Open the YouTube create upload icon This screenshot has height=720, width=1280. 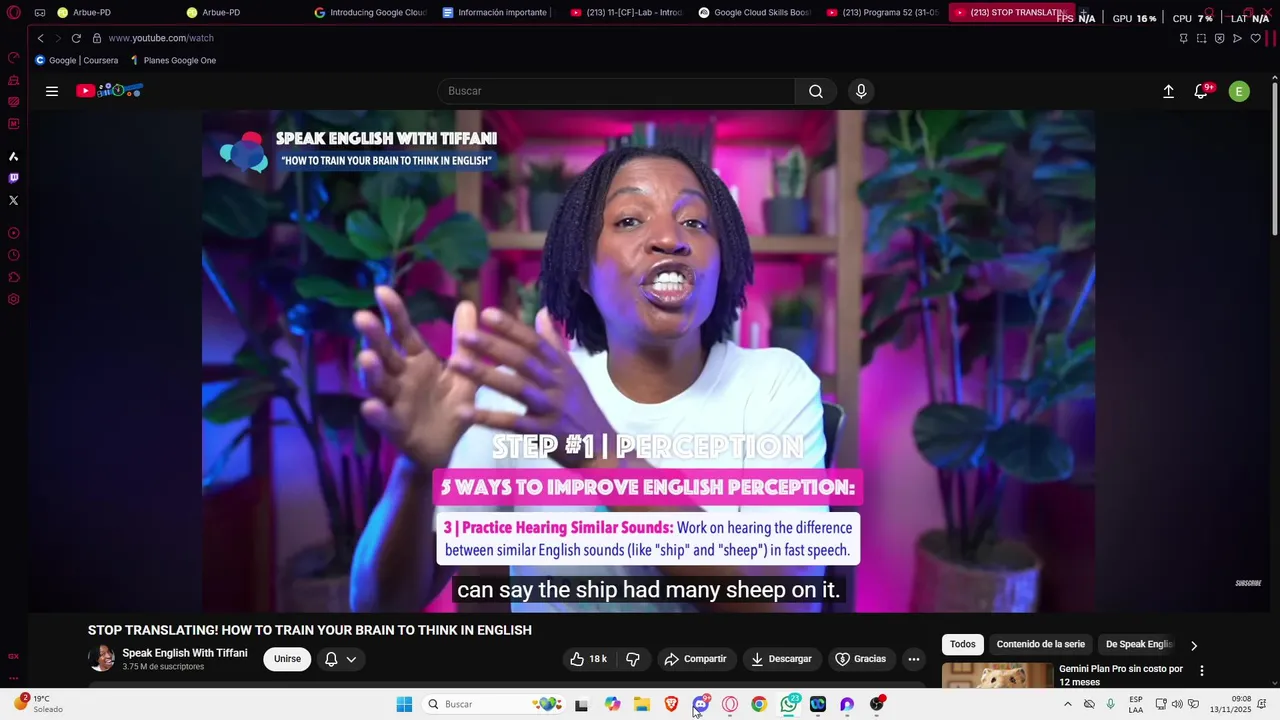pyautogui.click(x=1168, y=91)
